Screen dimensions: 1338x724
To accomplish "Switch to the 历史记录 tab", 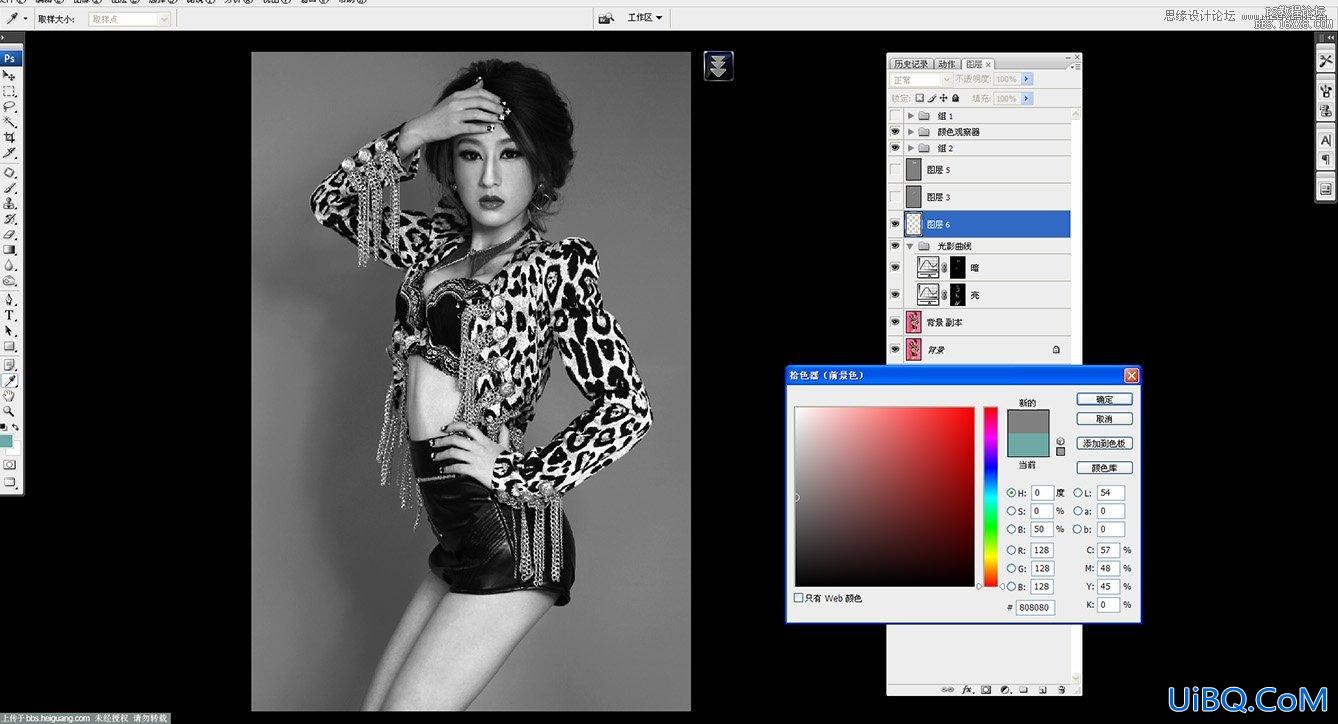I will (x=911, y=64).
